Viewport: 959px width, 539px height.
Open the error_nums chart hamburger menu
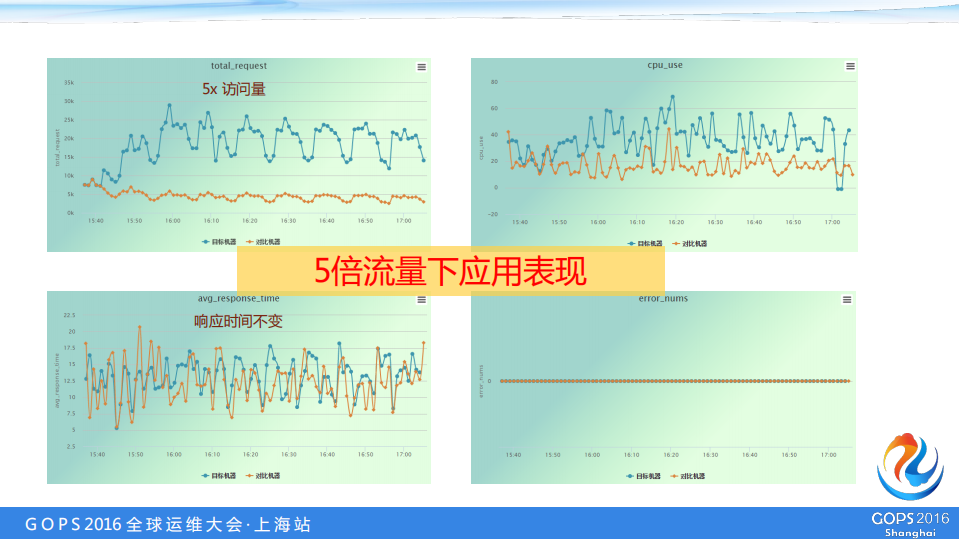click(847, 300)
